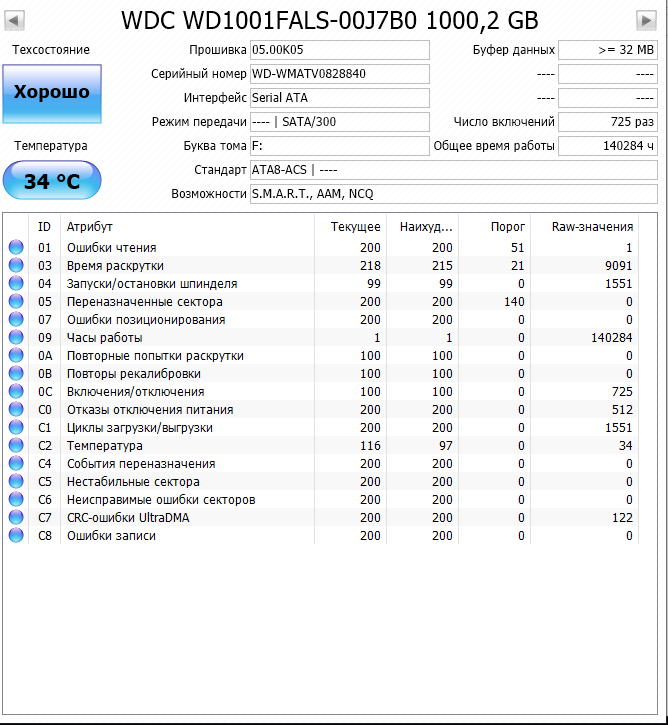Click the Порог column header
The width and height of the screenshot is (668, 725).
pos(508,227)
